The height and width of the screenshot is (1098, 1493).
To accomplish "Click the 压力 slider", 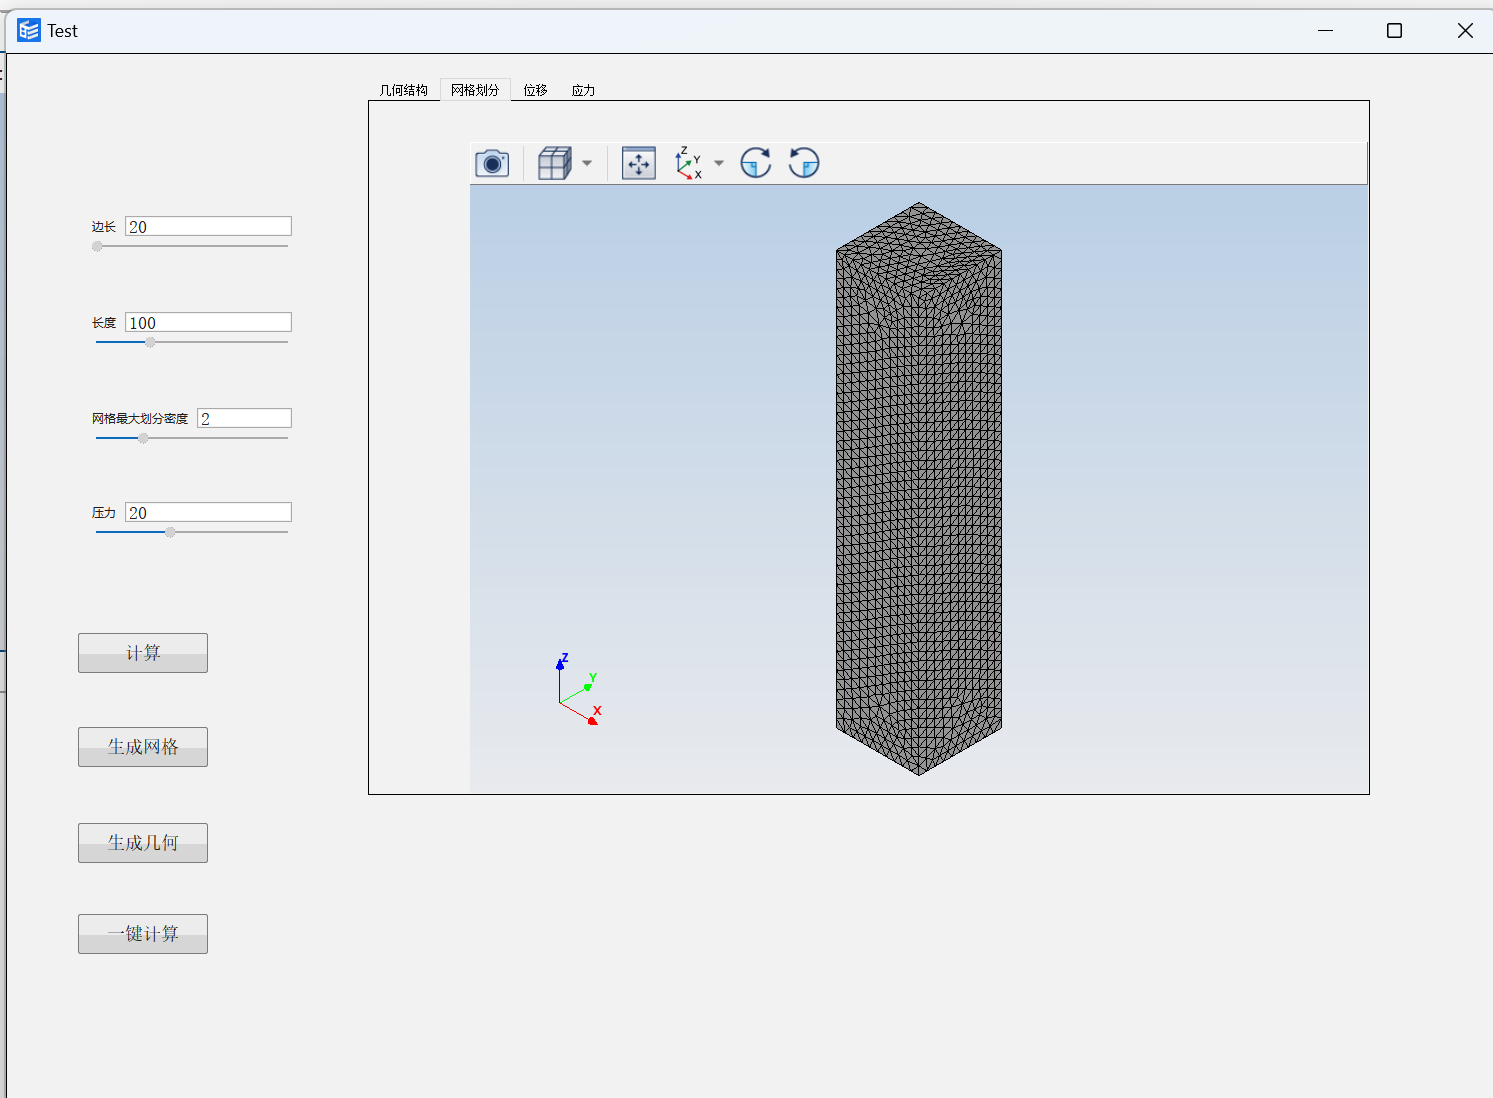I will (192, 532).
